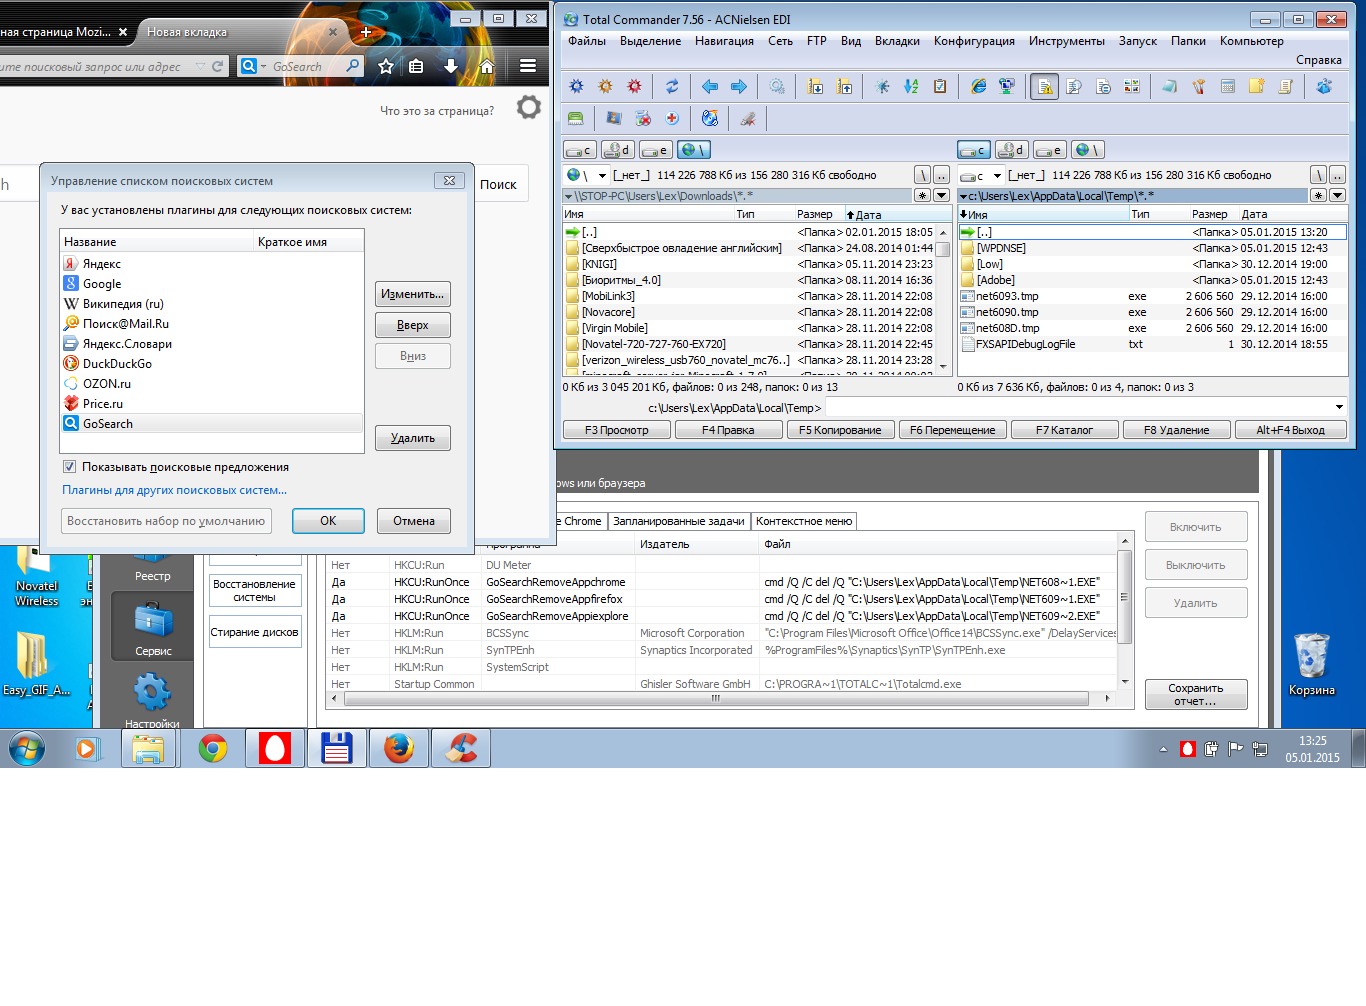The width and height of the screenshot is (1366, 1006).
Task: Click the Отмена button in search dialog
Action: (414, 521)
